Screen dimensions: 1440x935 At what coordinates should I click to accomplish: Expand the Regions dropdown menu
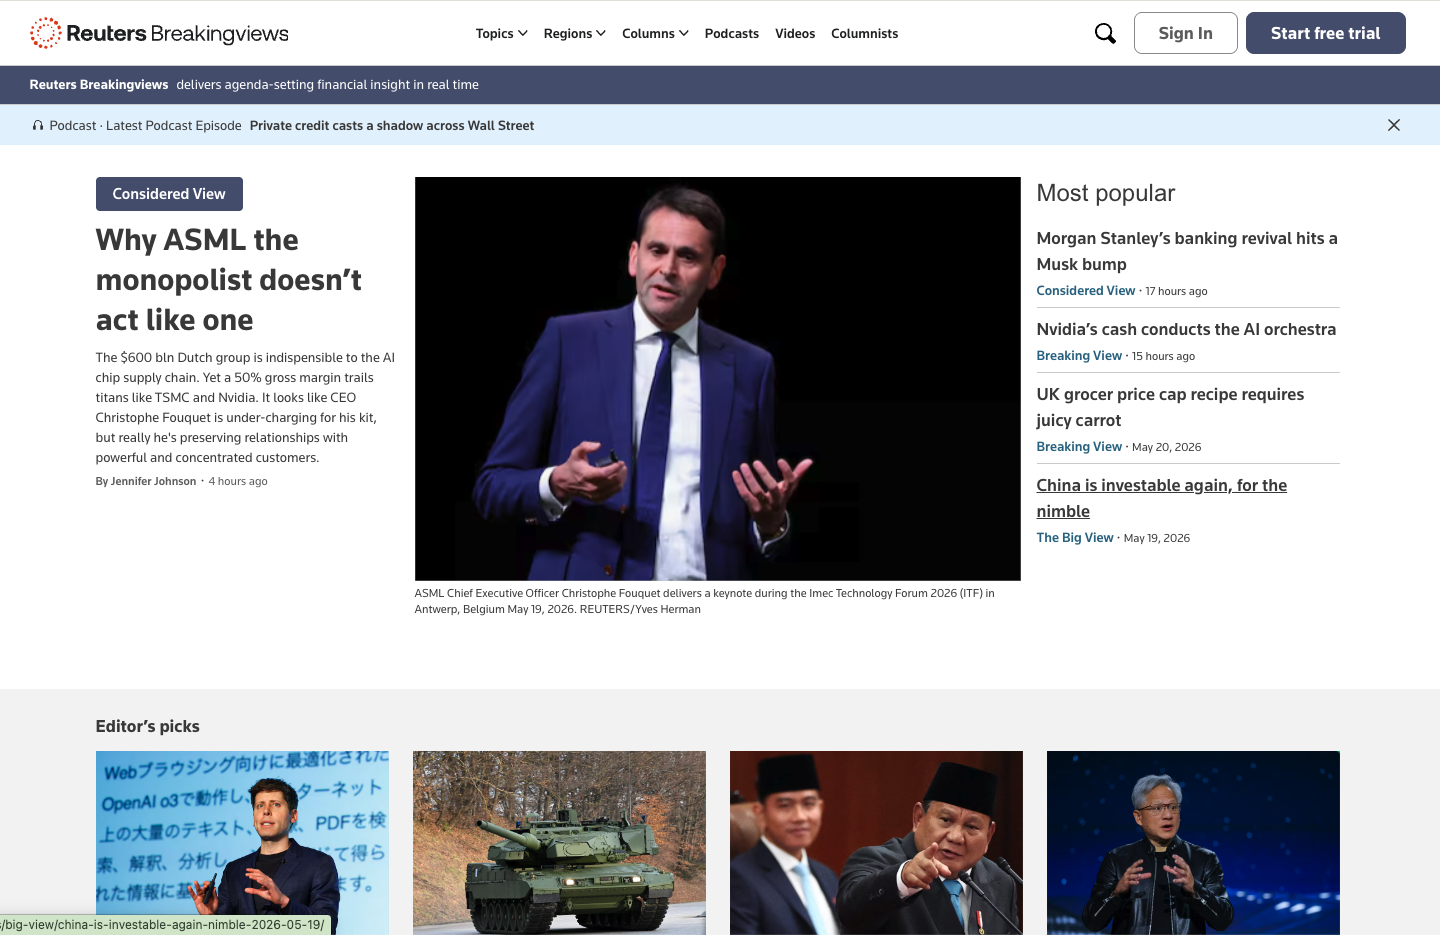point(575,33)
